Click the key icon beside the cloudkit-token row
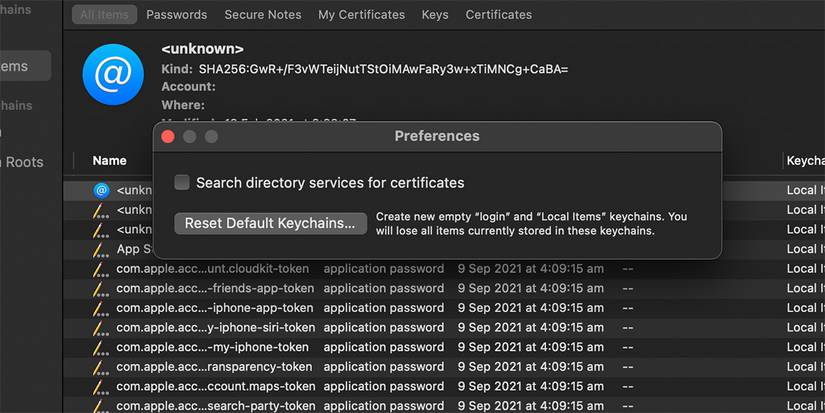 pos(100,269)
